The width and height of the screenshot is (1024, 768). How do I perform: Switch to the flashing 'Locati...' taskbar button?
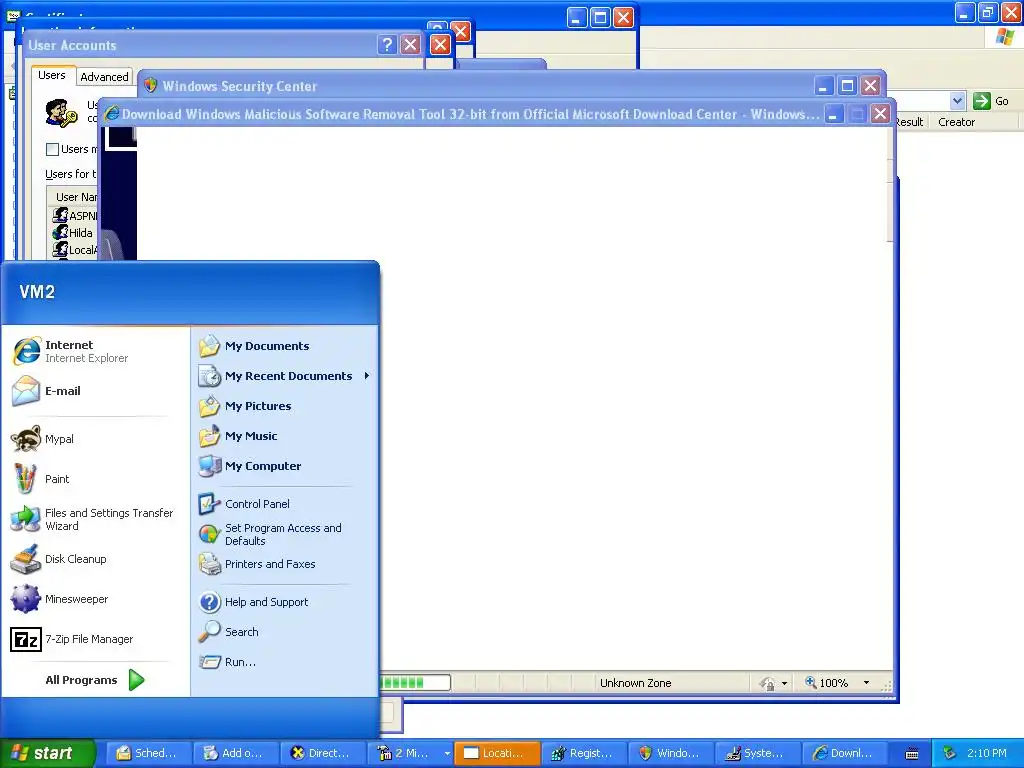497,753
